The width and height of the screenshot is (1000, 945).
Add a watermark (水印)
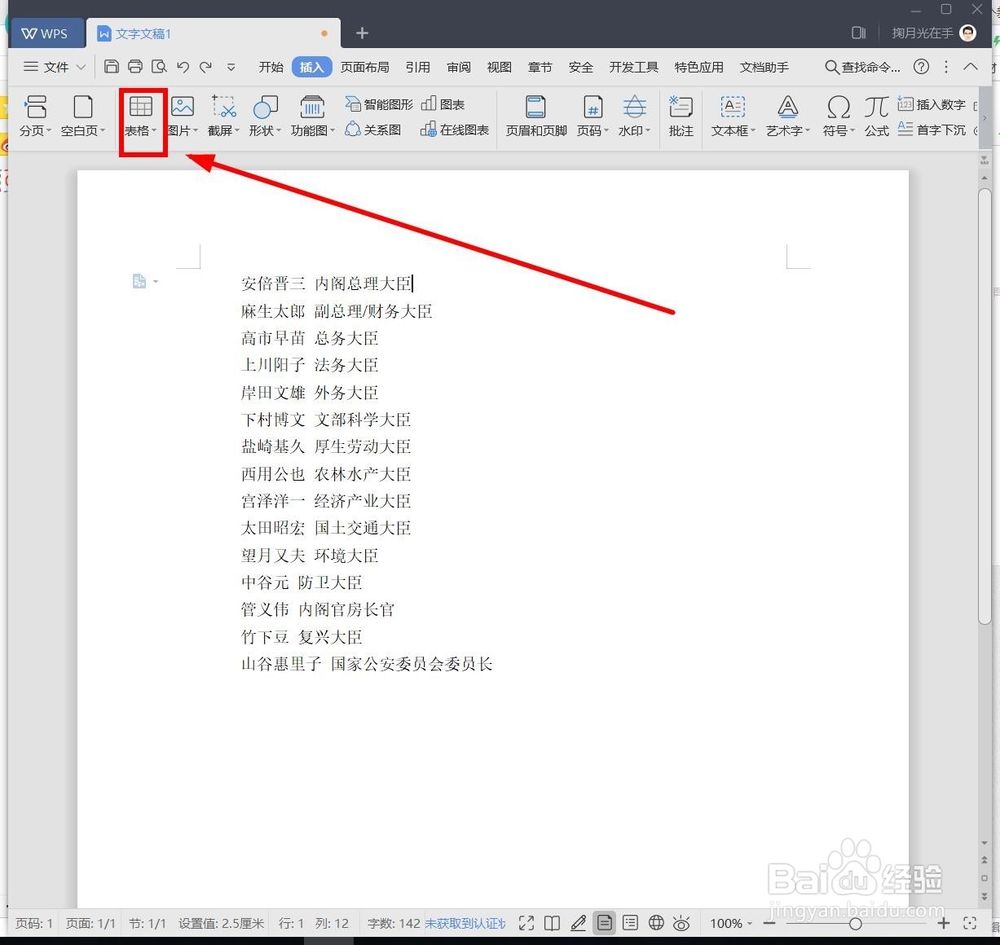(x=634, y=115)
